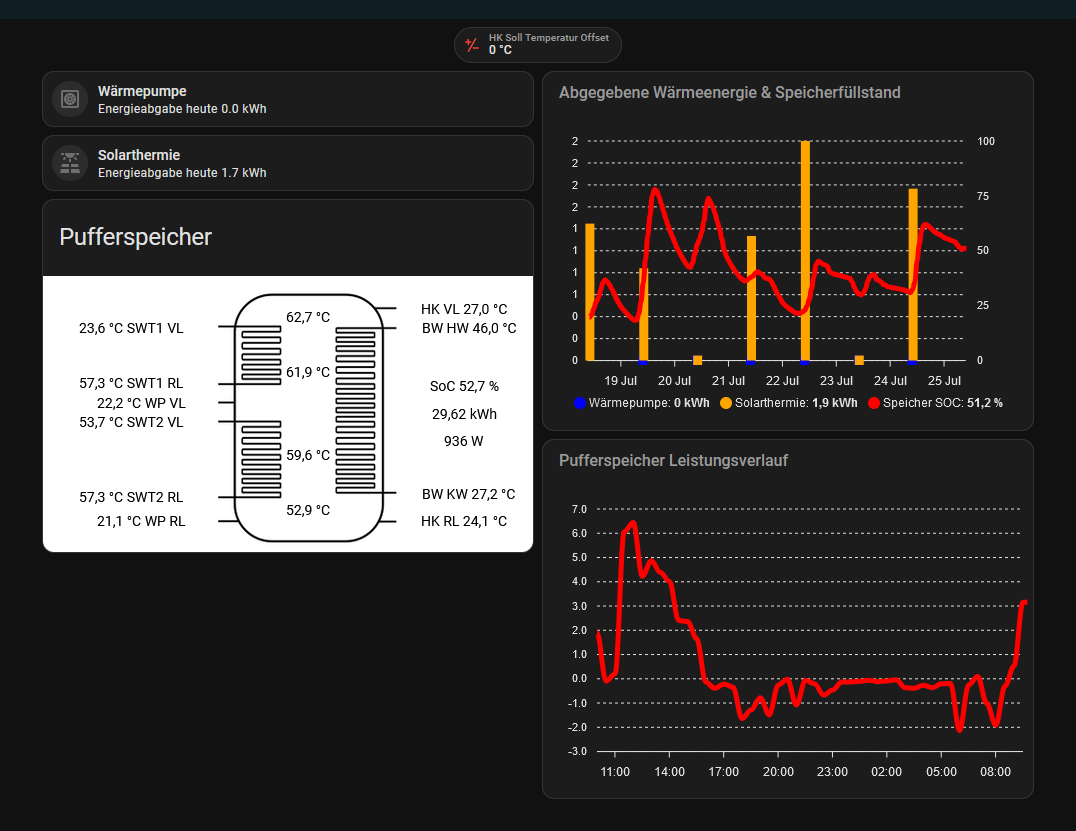Screen dimensions: 1076x831
Task: Click the Pufferspeicher Leistungsverlauf chart title
Action: 674,461
